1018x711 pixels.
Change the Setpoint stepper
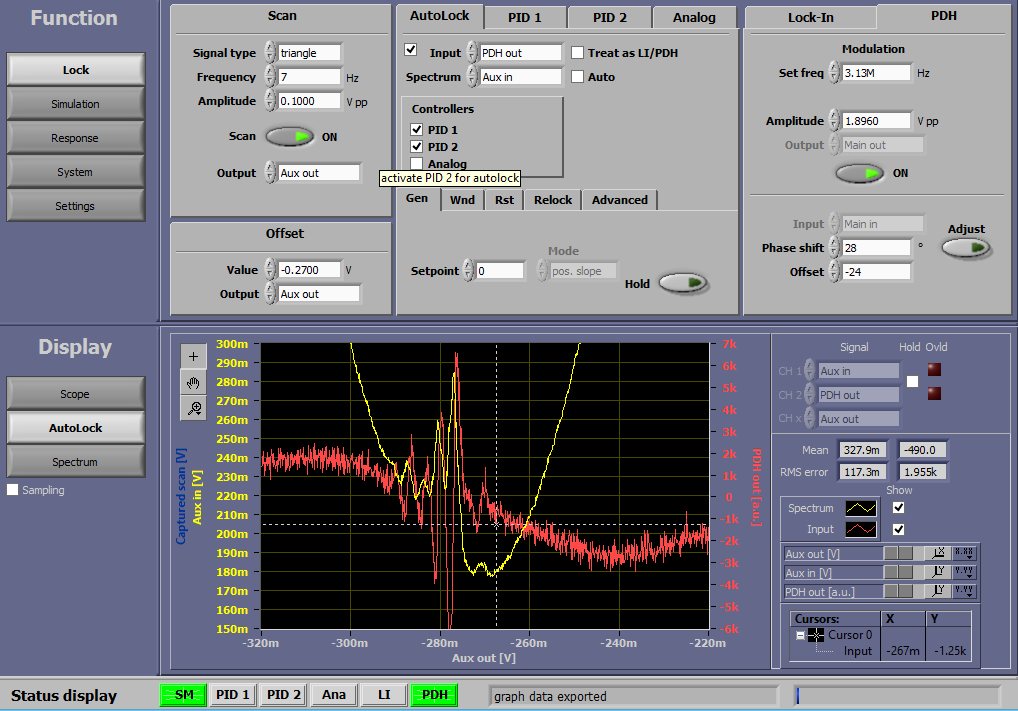(x=468, y=271)
